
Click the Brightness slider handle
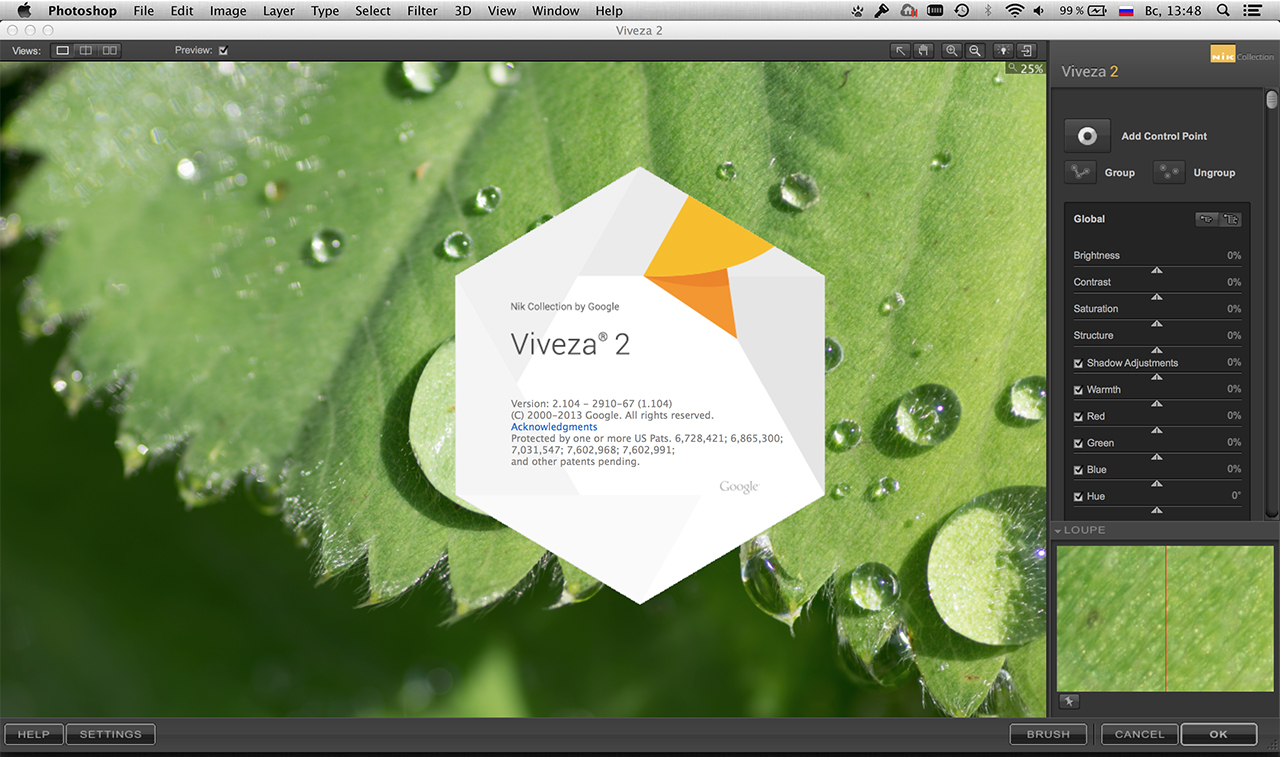point(1157,270)
